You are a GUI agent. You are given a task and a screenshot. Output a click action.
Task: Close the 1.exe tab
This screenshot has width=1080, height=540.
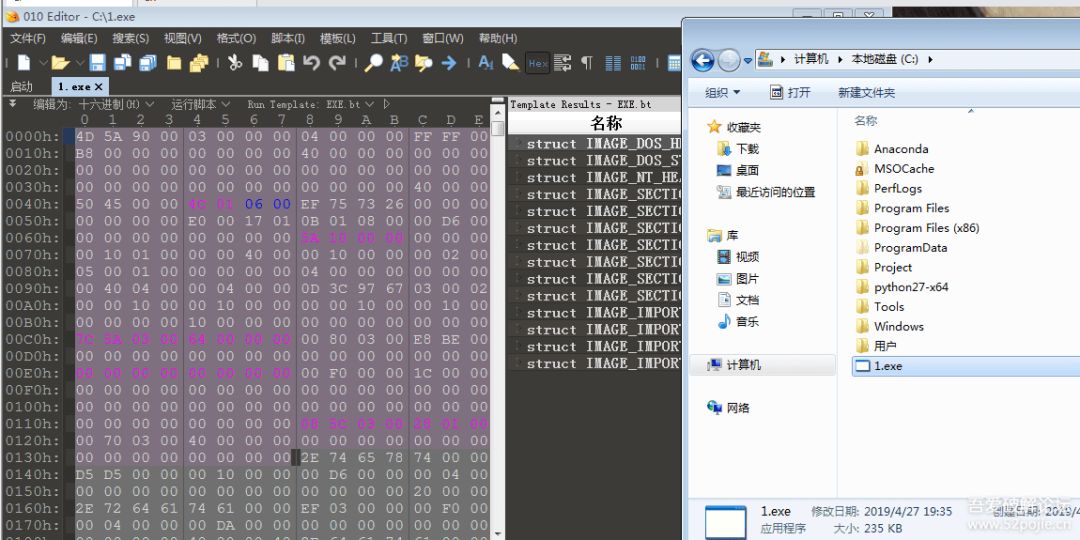click(98, 87)
